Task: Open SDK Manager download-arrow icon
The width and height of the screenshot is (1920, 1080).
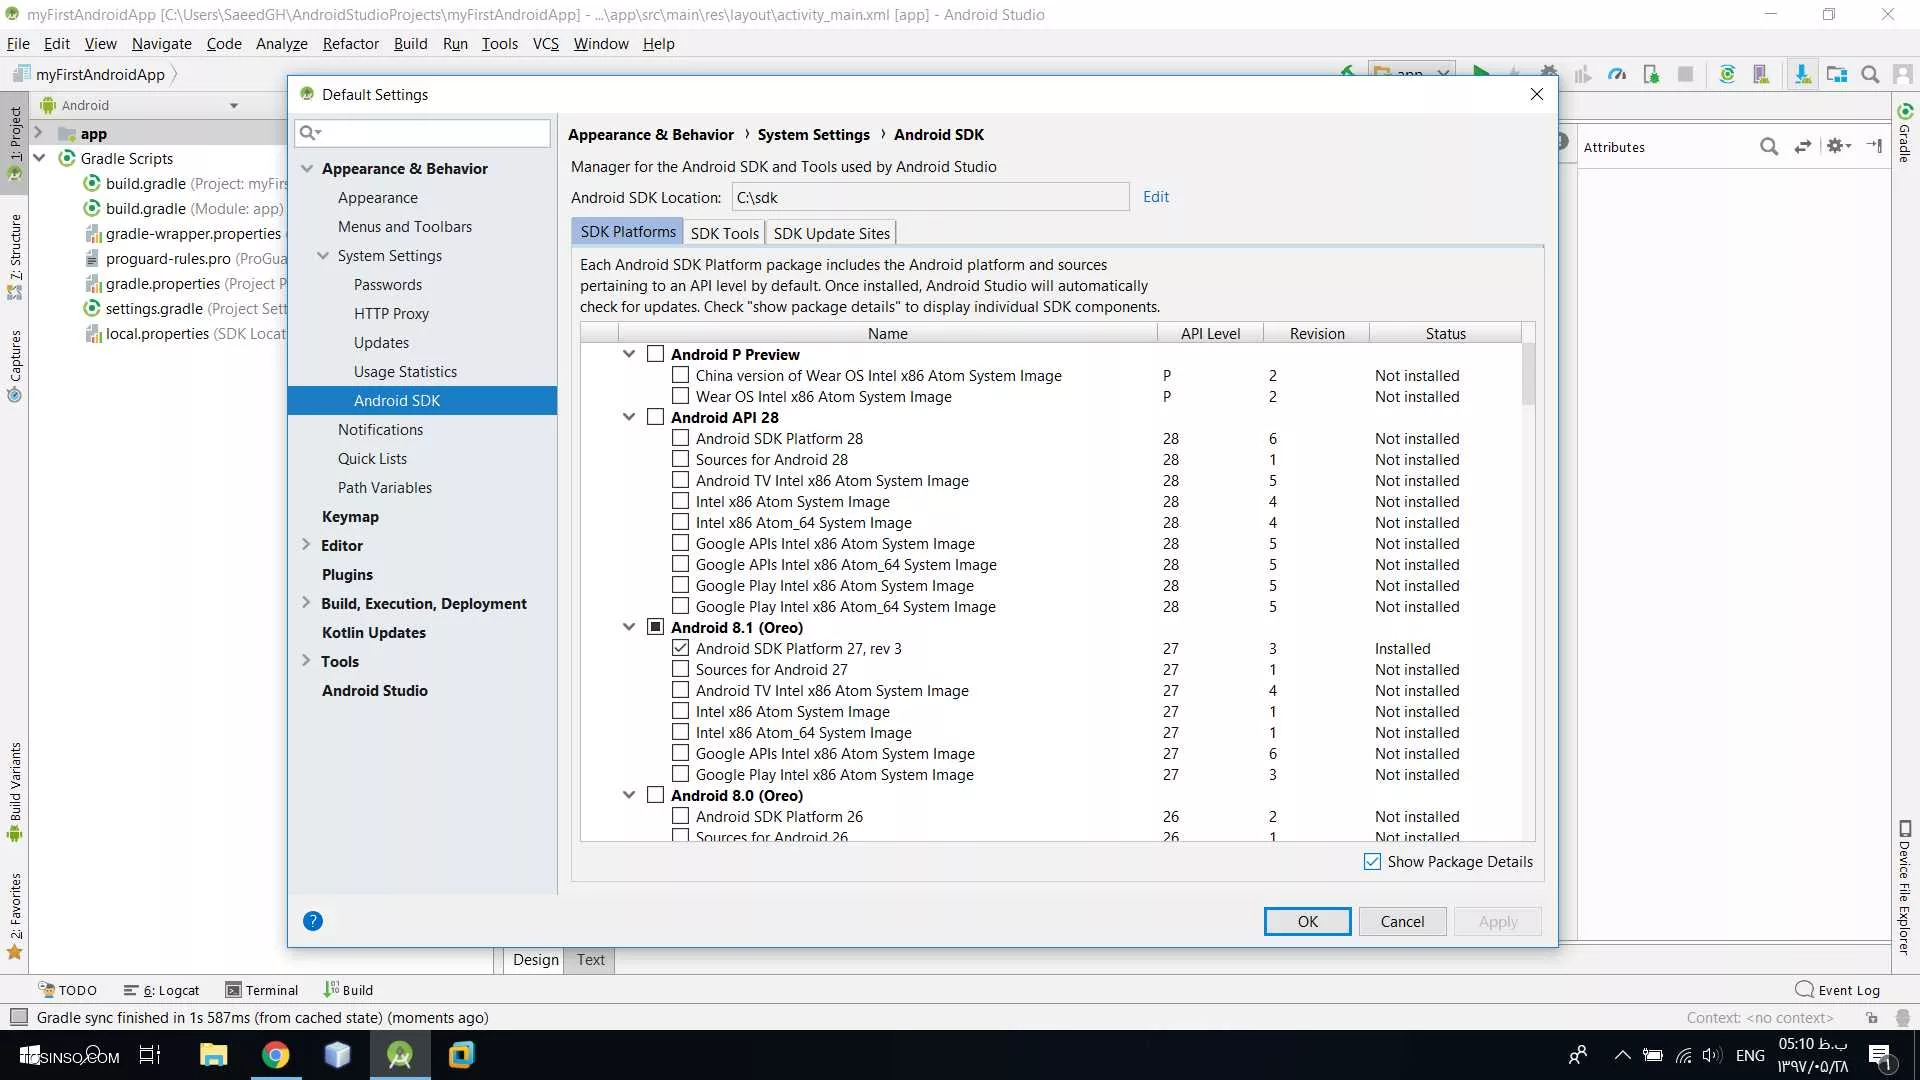Action: tap(1802, 74)
